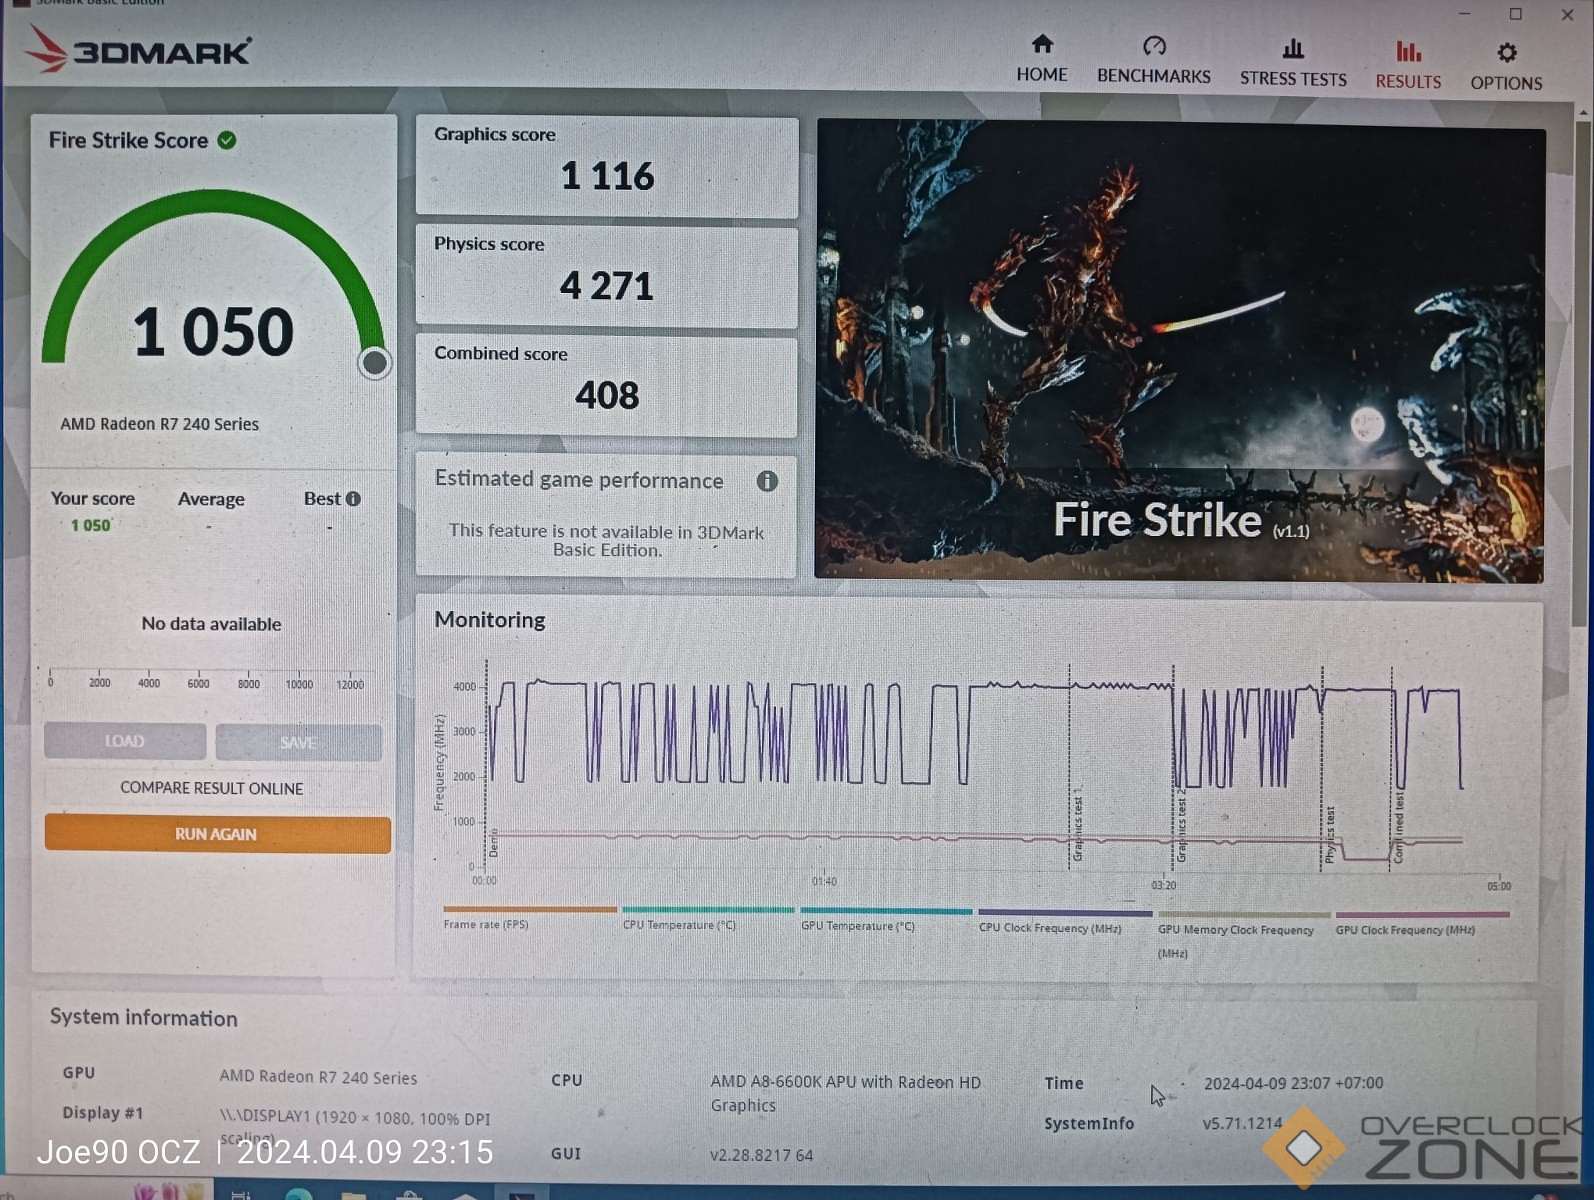This screenshot has height=1200, width=1594.
Task: Click COMPARE RESULT ONLINE
Action: (212, 788)
